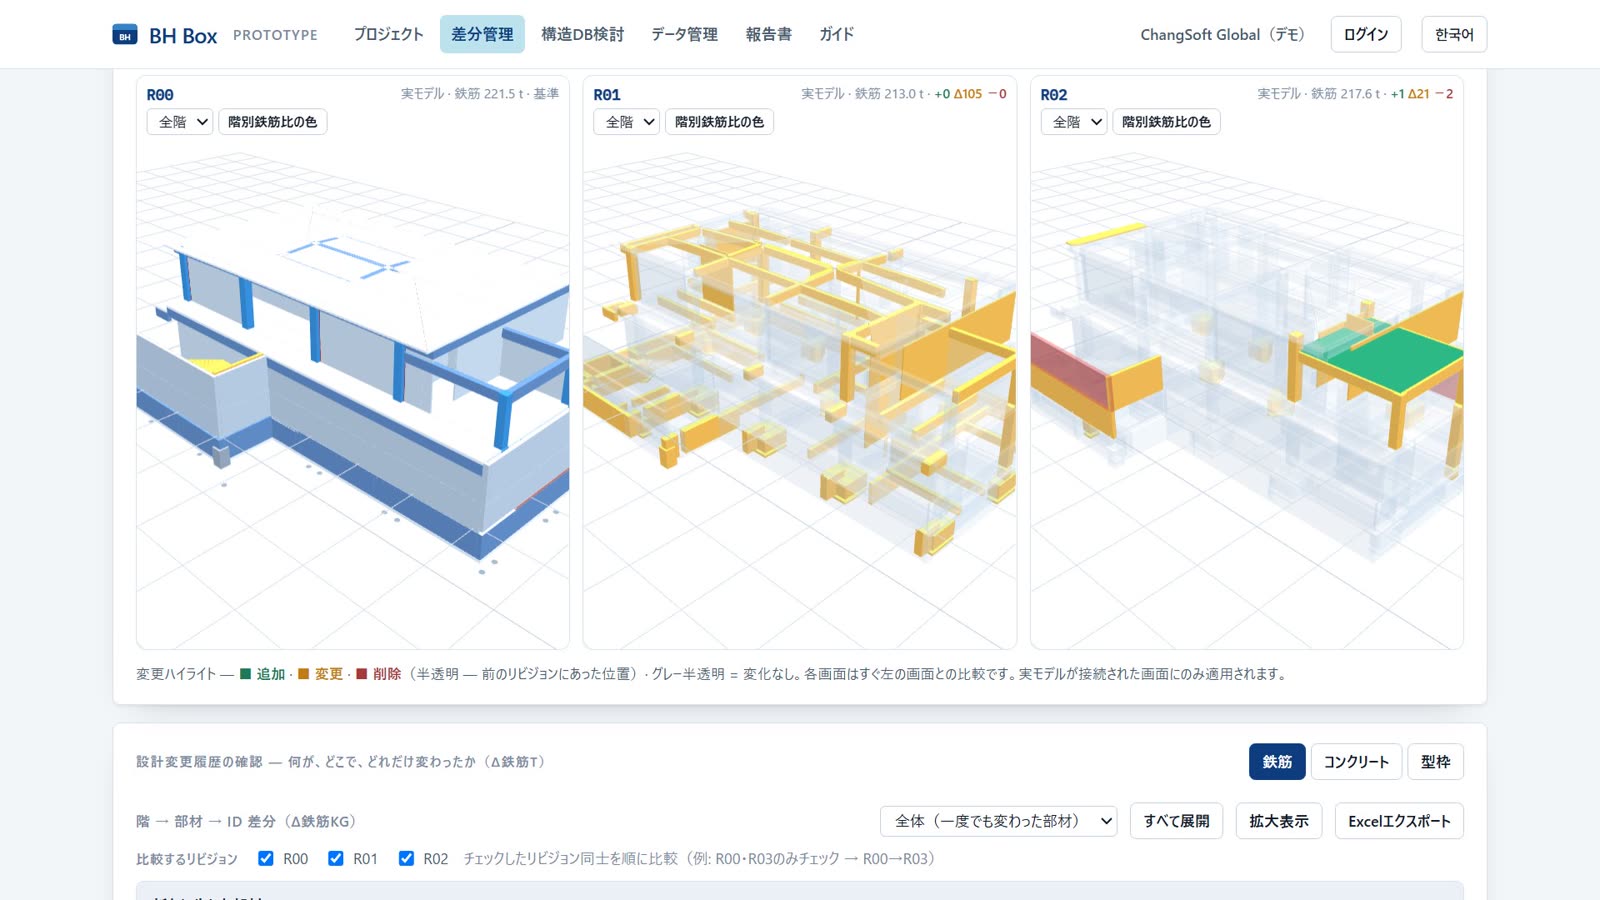
Task: Click the R01 3D model viewport
Action: click(800, 395)
